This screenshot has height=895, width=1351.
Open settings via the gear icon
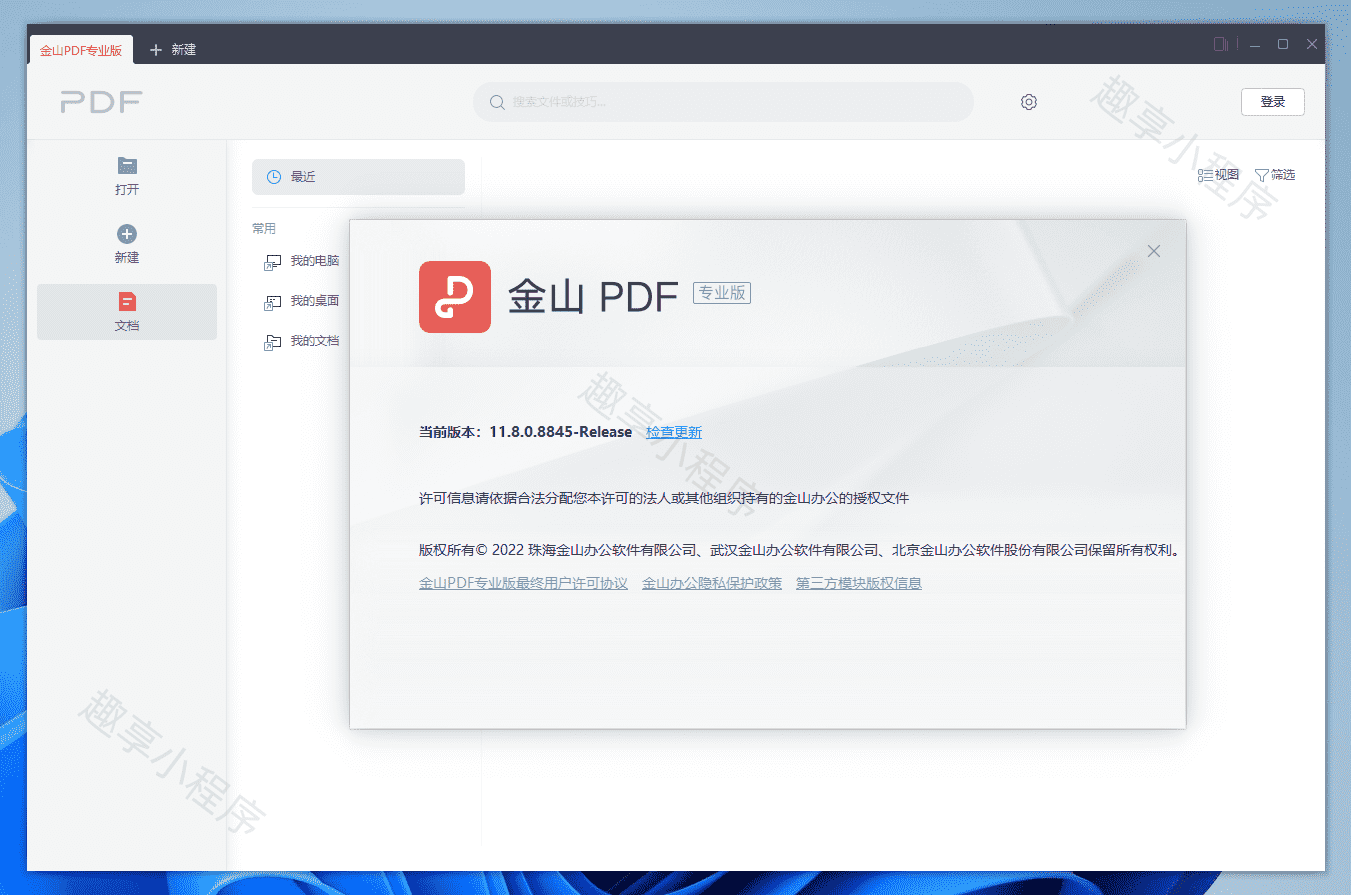click(1029, 102)
